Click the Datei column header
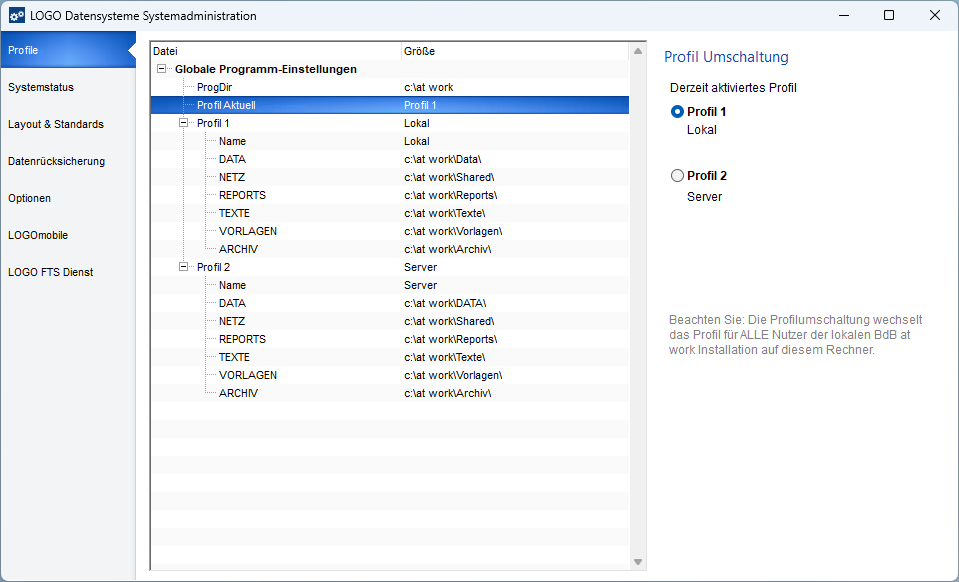The height and width of the screenshot is (582, 959). click(276, 51)
